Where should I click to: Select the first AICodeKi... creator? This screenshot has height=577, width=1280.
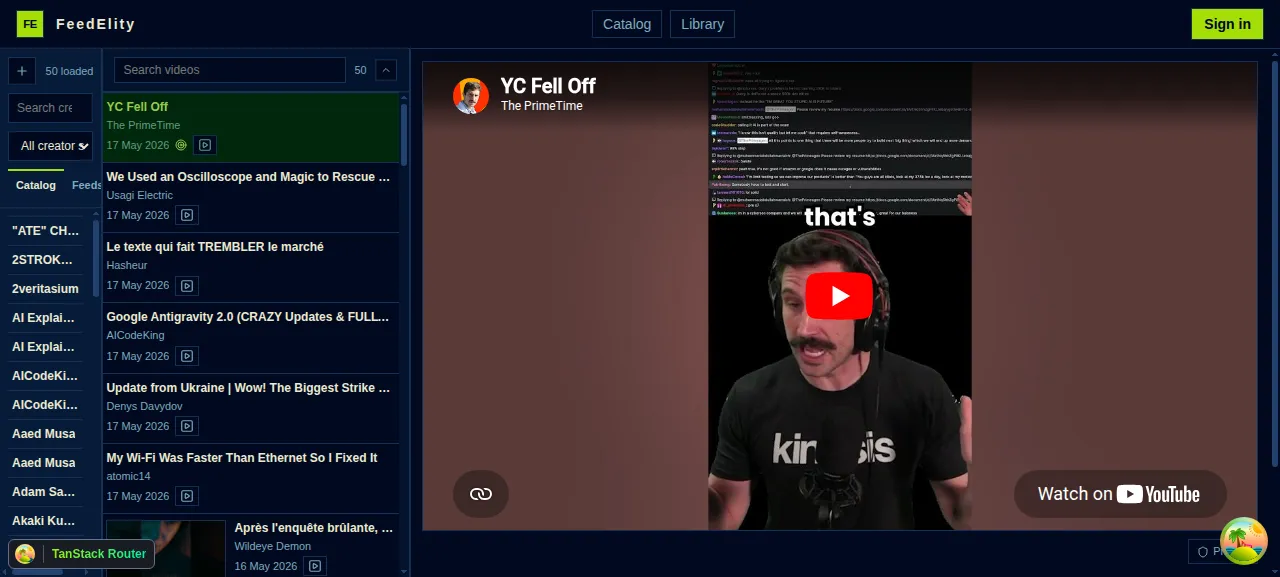pos(45,376)
